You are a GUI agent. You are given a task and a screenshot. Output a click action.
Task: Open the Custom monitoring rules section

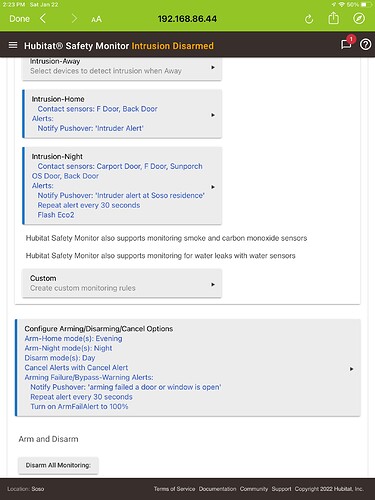(122, 283)
